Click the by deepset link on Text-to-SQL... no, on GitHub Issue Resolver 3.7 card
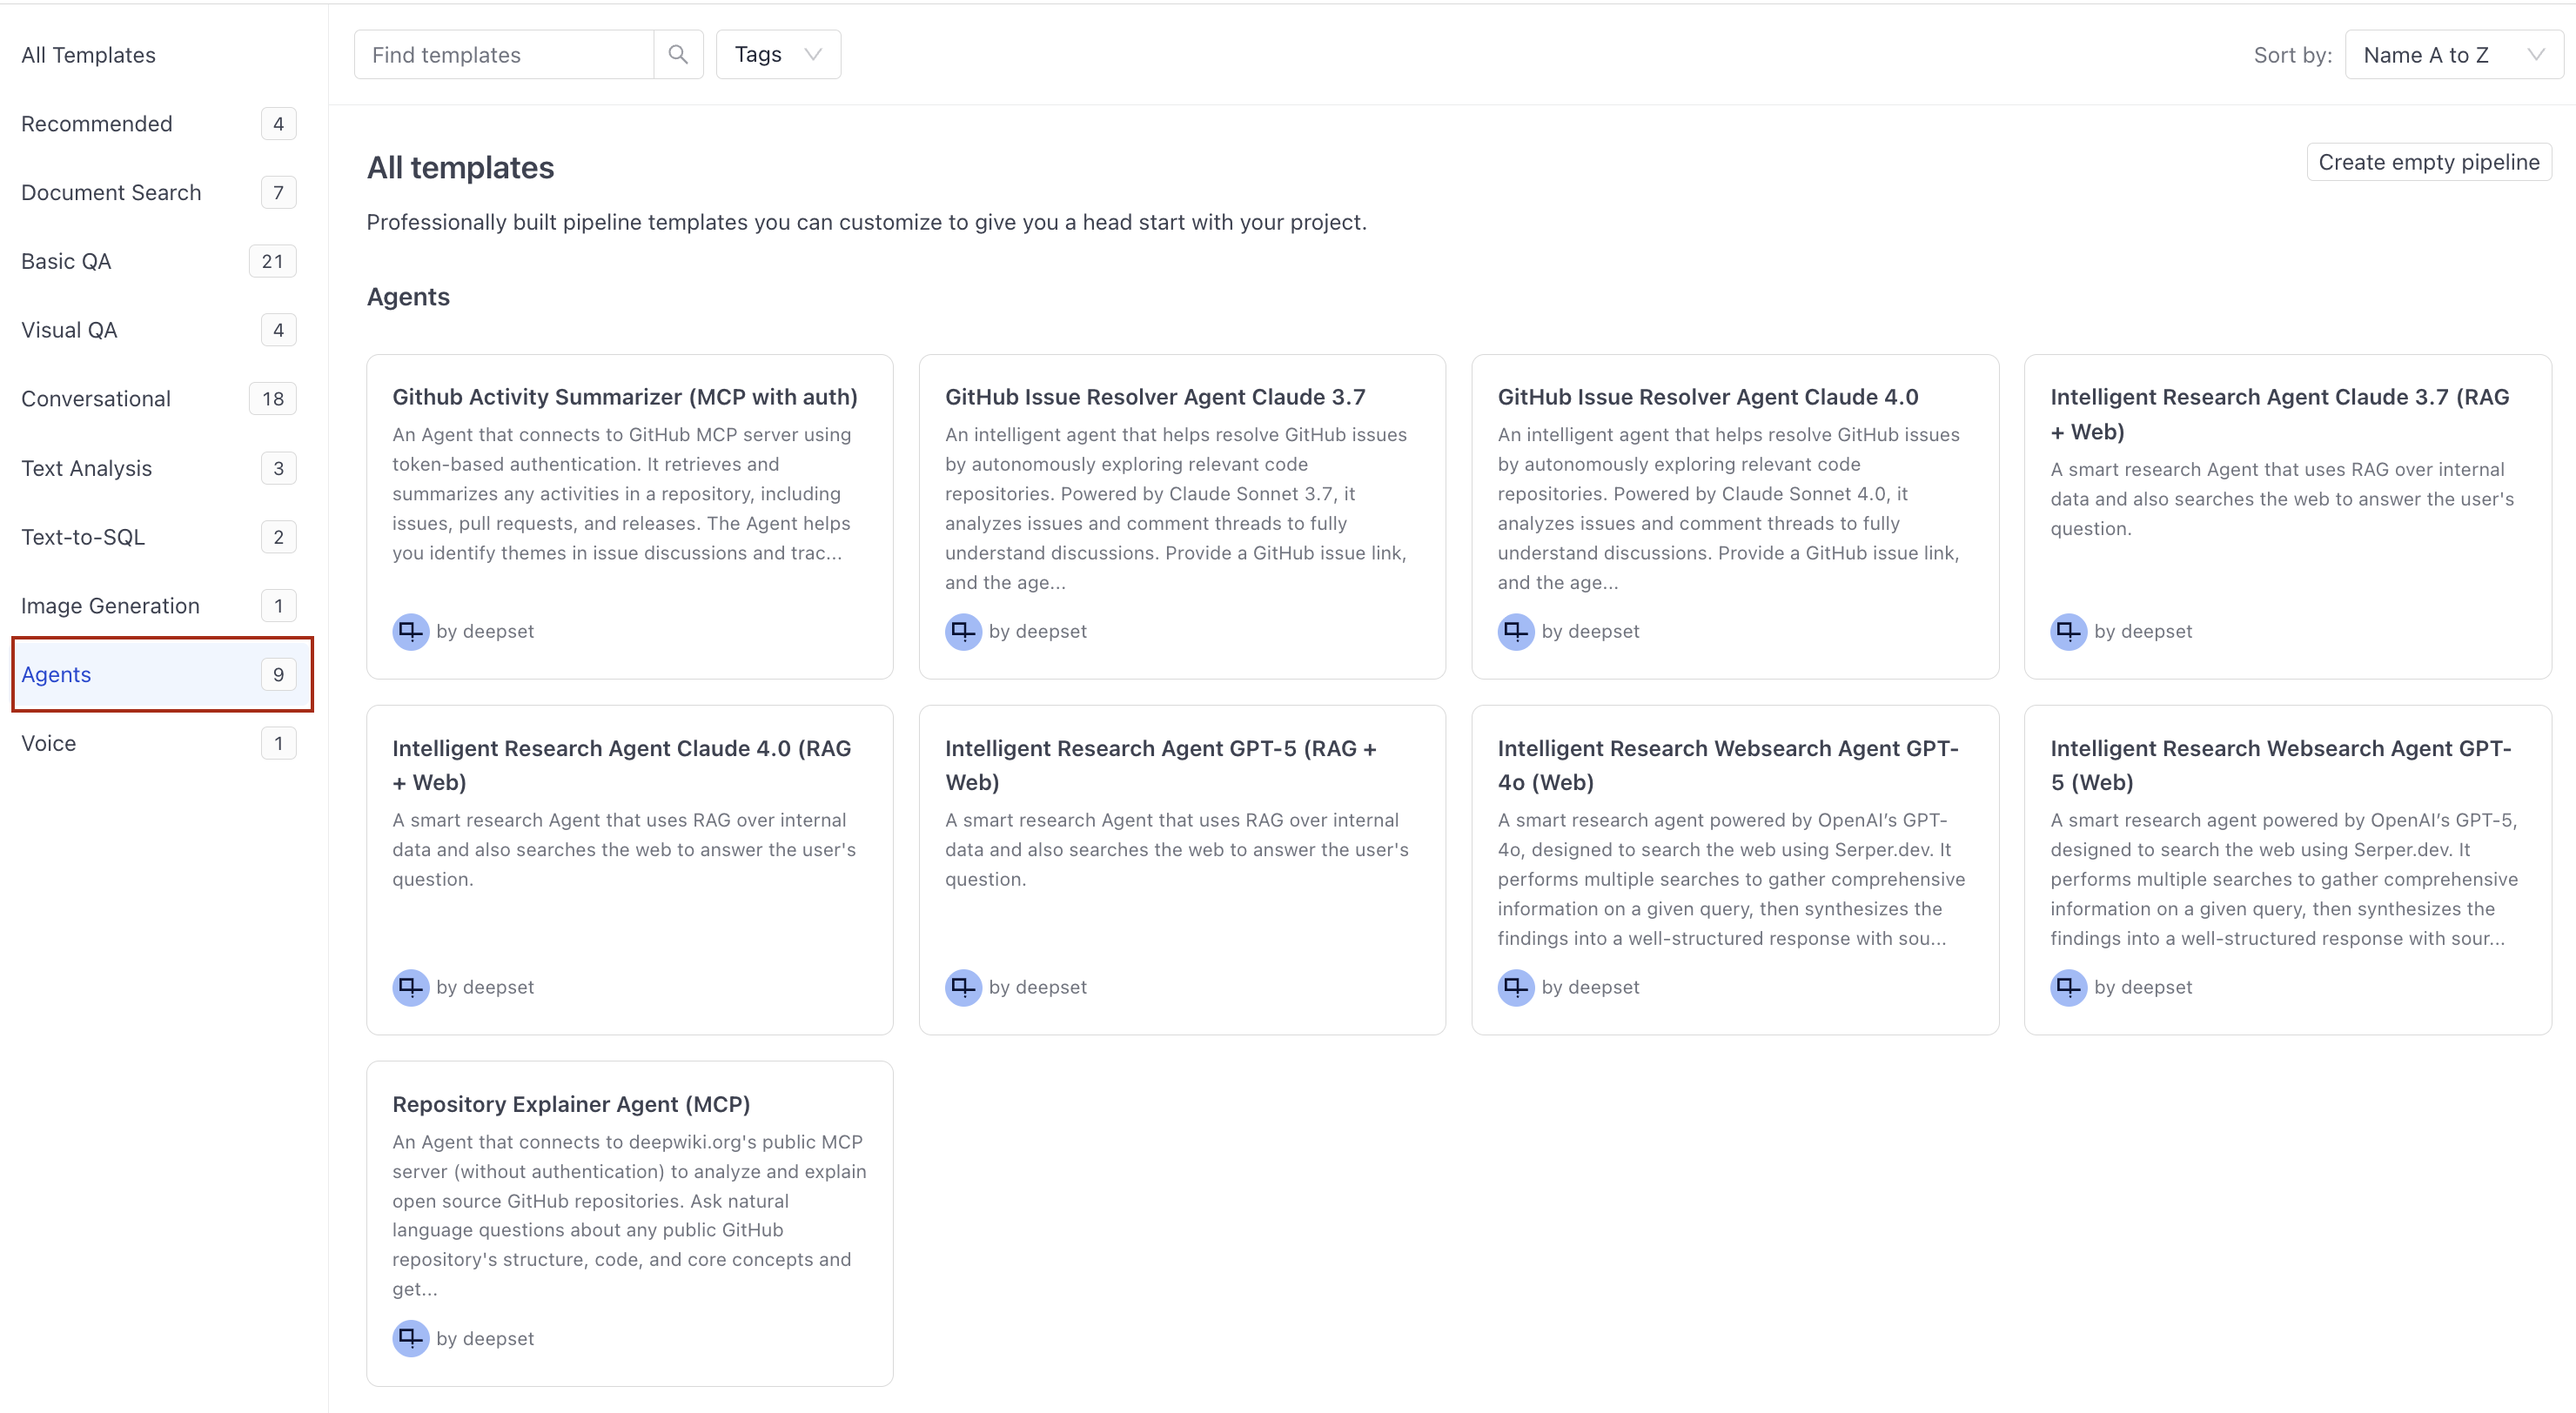The width and height of the screenshot is (2576, 1413). point(1038,631)
